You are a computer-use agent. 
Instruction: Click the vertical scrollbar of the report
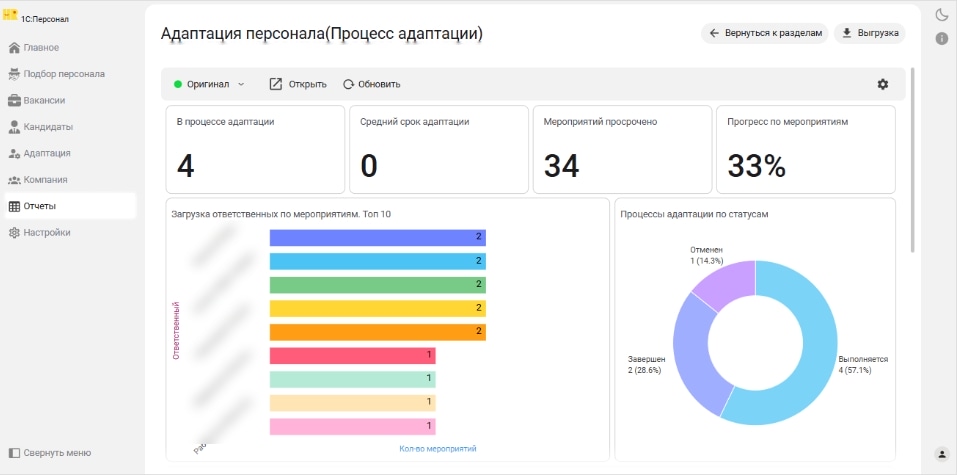912,160
